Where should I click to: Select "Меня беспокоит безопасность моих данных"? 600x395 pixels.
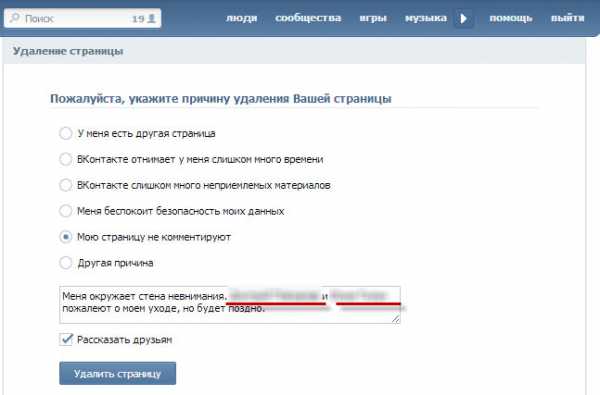(65, 211)
